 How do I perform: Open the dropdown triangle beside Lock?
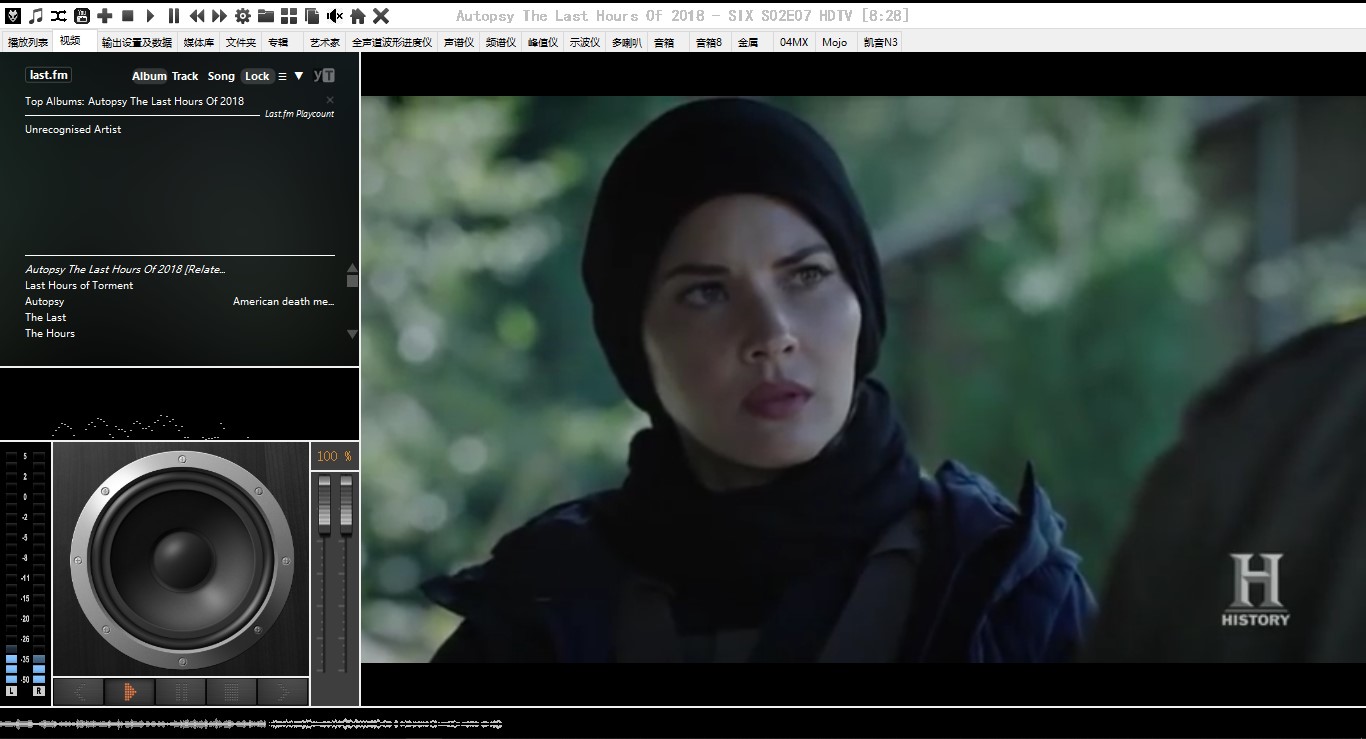pos(299,76)
